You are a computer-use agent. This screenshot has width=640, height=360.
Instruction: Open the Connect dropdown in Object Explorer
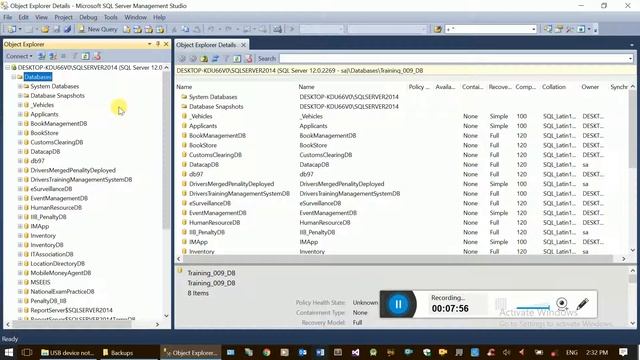19,56
